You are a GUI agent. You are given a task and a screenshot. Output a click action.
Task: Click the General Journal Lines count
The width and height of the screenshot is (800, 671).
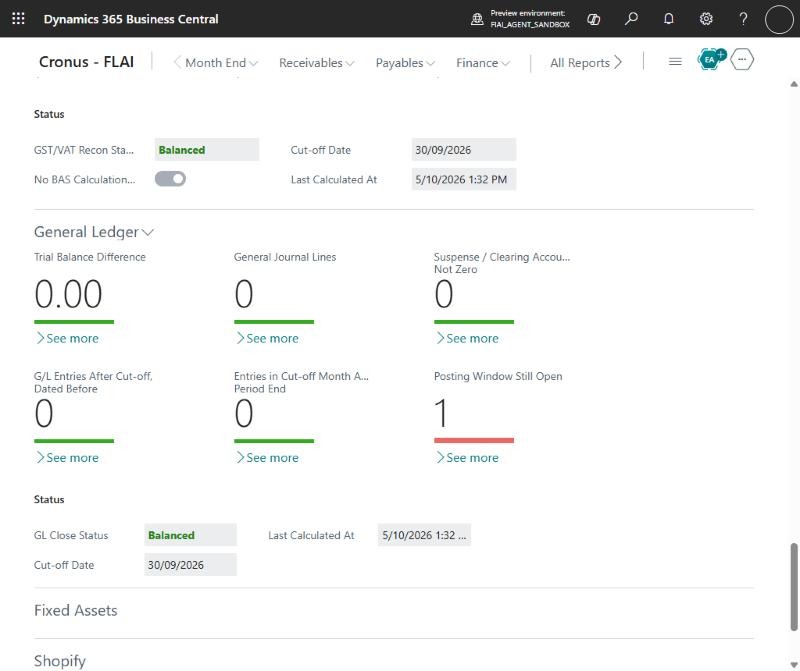tap(244, 294)
